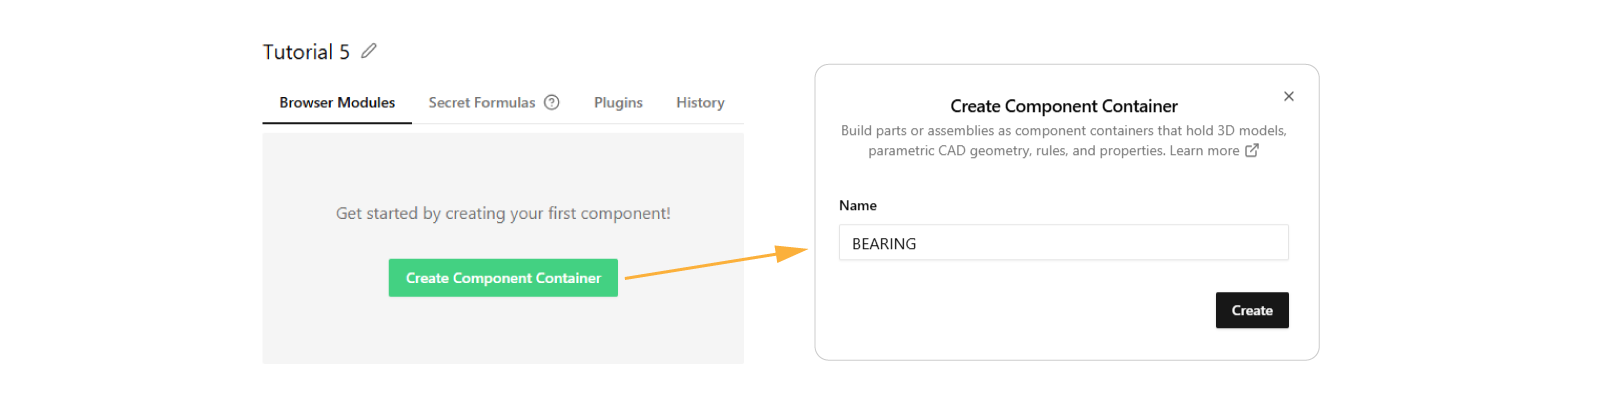Click the Create Component Container dialog heading
The height and width of the screenshot is (400, 1600).
[x=1064, y=106]
